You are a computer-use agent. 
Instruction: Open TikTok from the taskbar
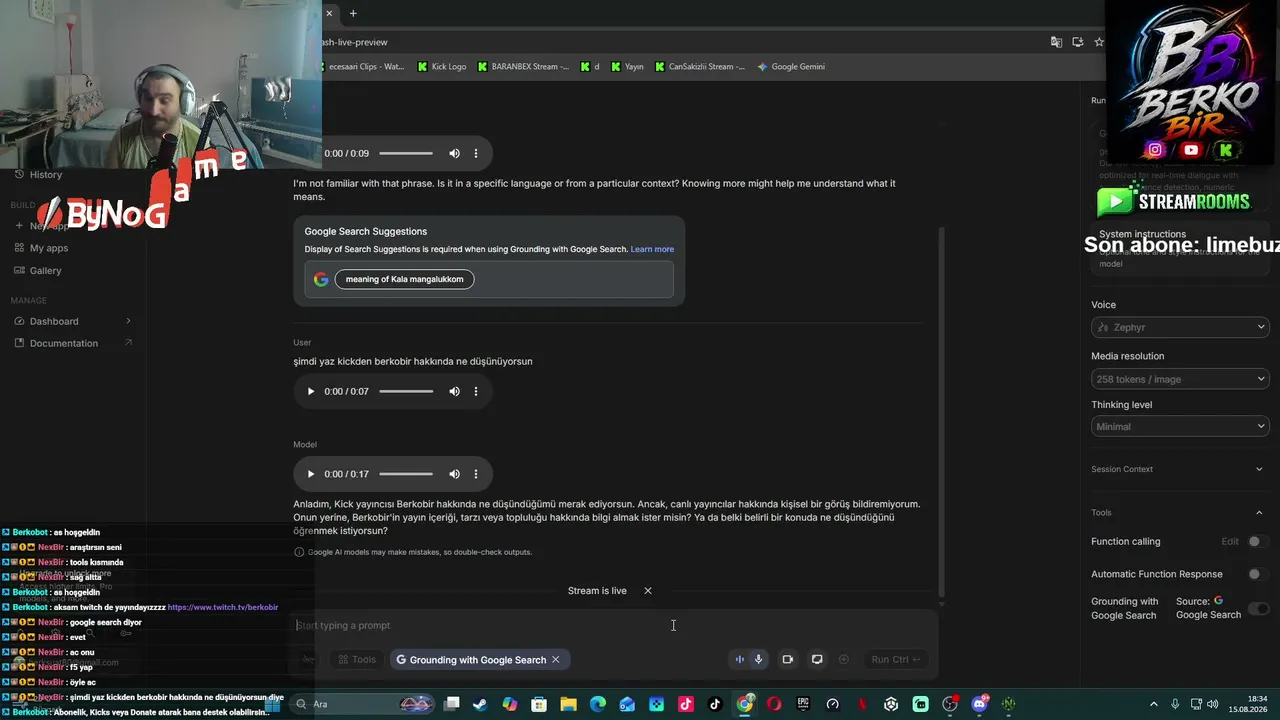pyautogui.click(x=715, y=704)
